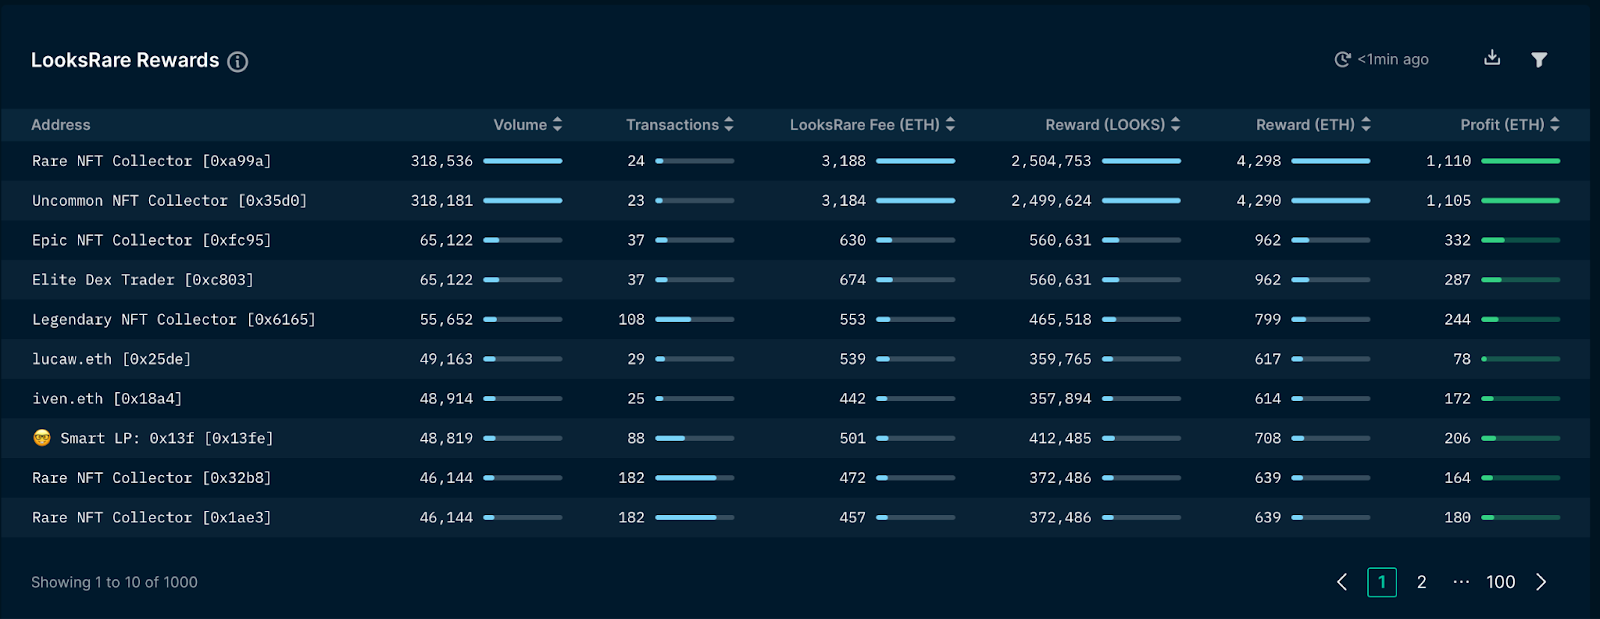
Task: Click LooksRare fee value 674
Action: tap(853, 280)
